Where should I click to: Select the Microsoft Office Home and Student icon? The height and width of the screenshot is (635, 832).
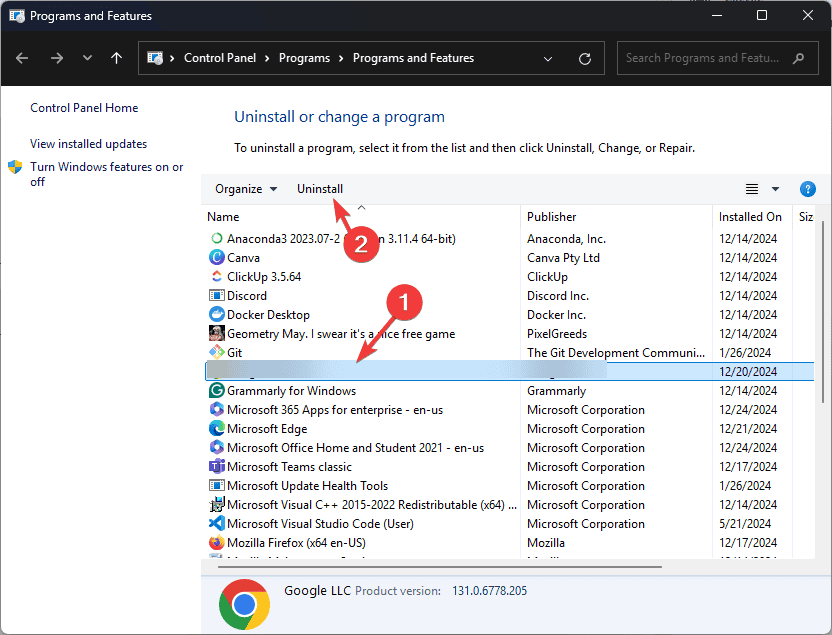click(x=216, y=447)
